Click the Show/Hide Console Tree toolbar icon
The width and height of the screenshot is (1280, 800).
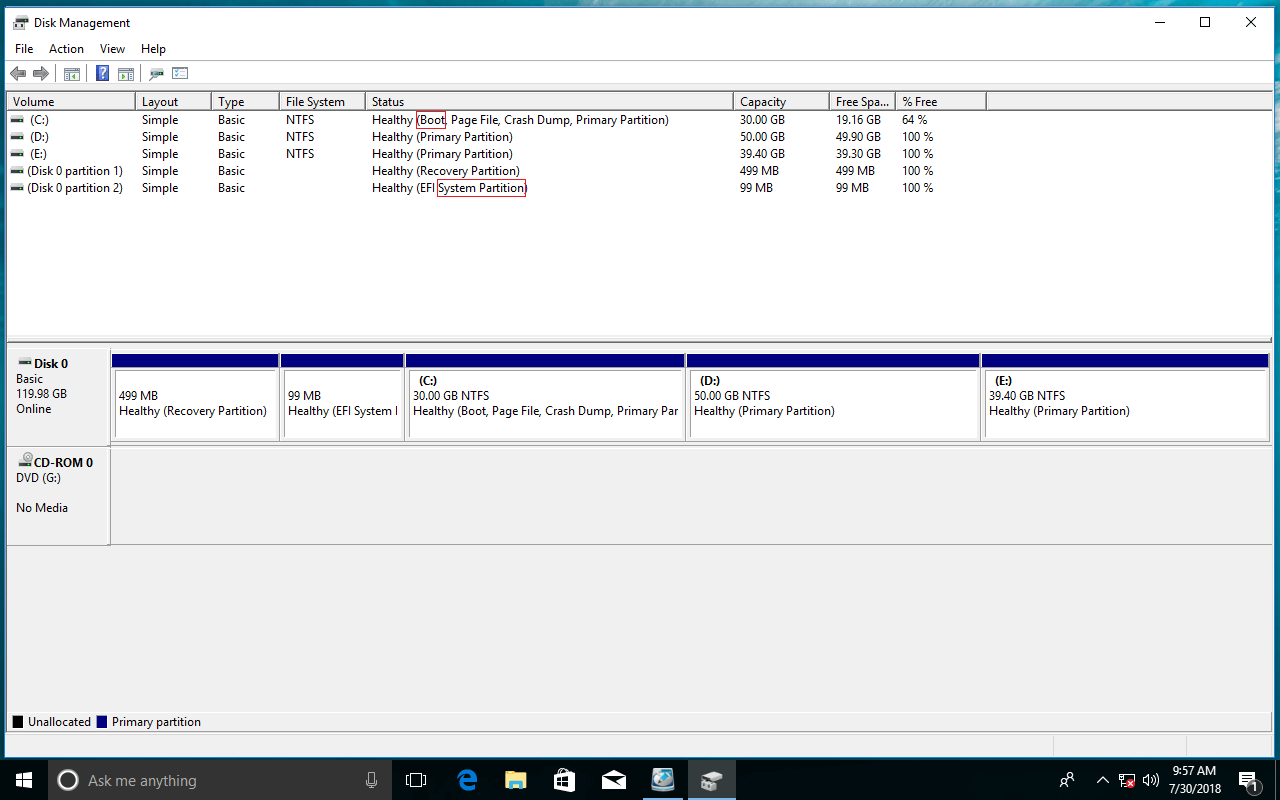click(71, 73)
